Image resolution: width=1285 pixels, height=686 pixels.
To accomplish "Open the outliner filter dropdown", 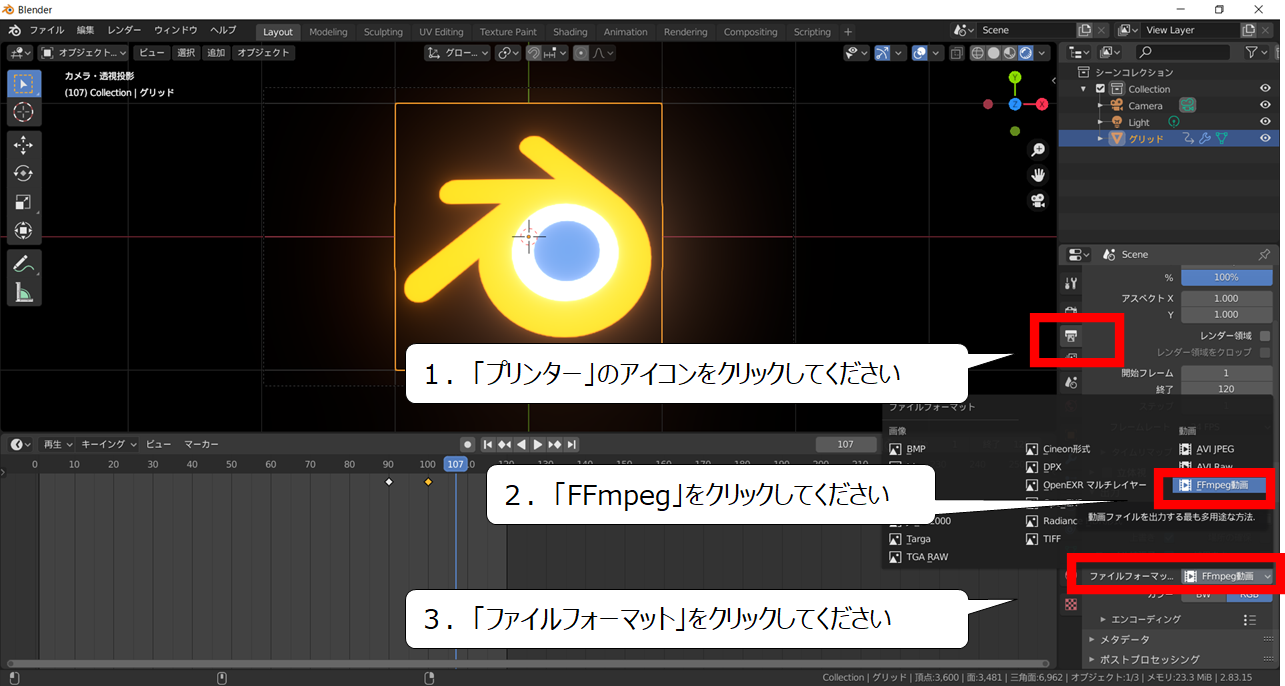I will coord(1257,51).
